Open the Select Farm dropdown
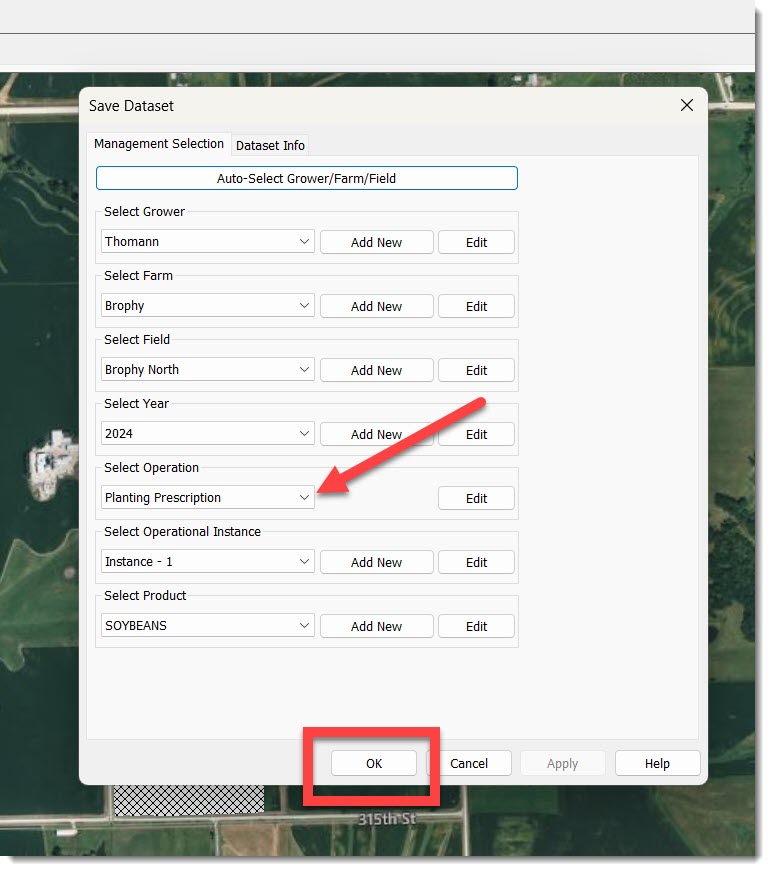This screenshot has width=770, height=871. (304, 306)
